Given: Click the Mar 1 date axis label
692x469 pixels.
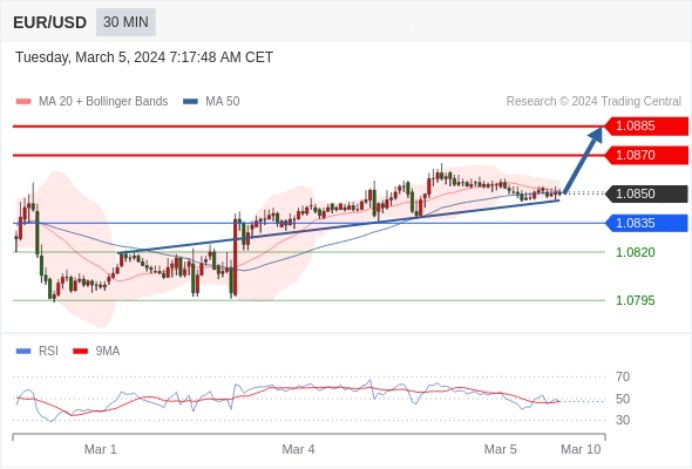Looking at the screenshot, I should pyautogui.click(x=101, y=450).
